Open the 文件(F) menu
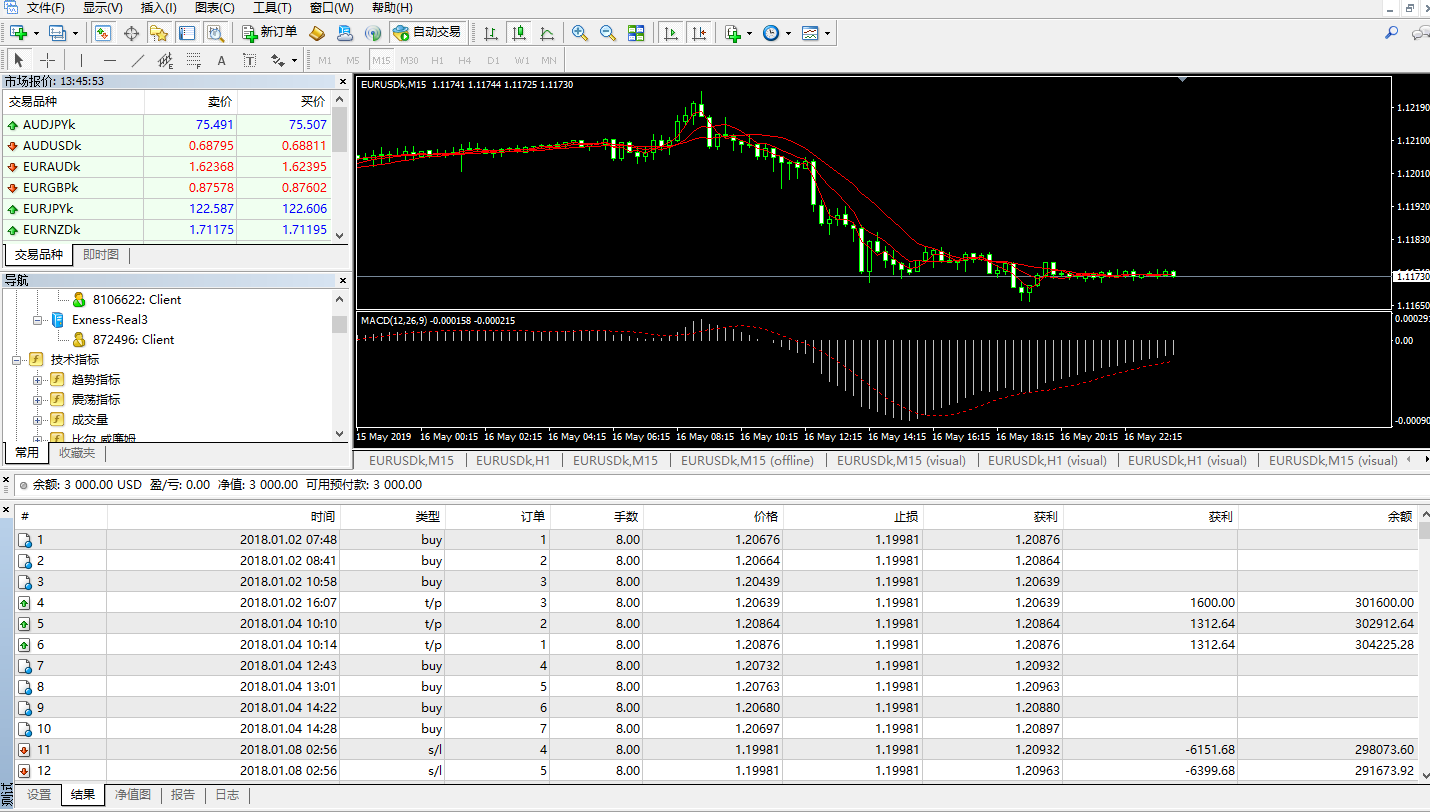Image resolution: width=1430 pixels, height=812 pixels. tap(45, 8)
